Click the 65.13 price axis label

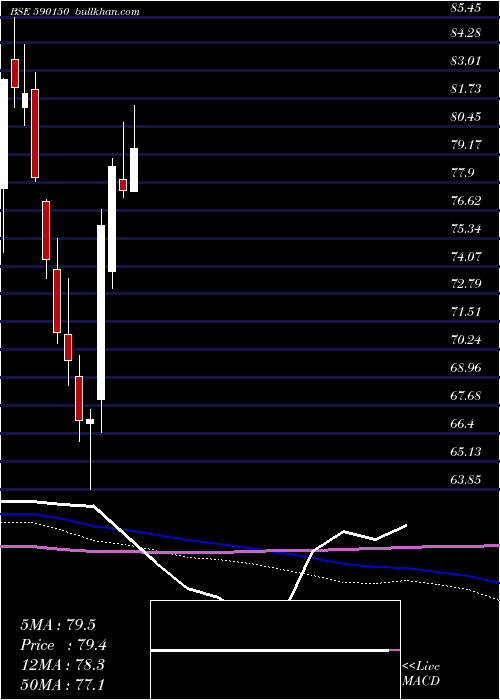click(x=466, y=452)
